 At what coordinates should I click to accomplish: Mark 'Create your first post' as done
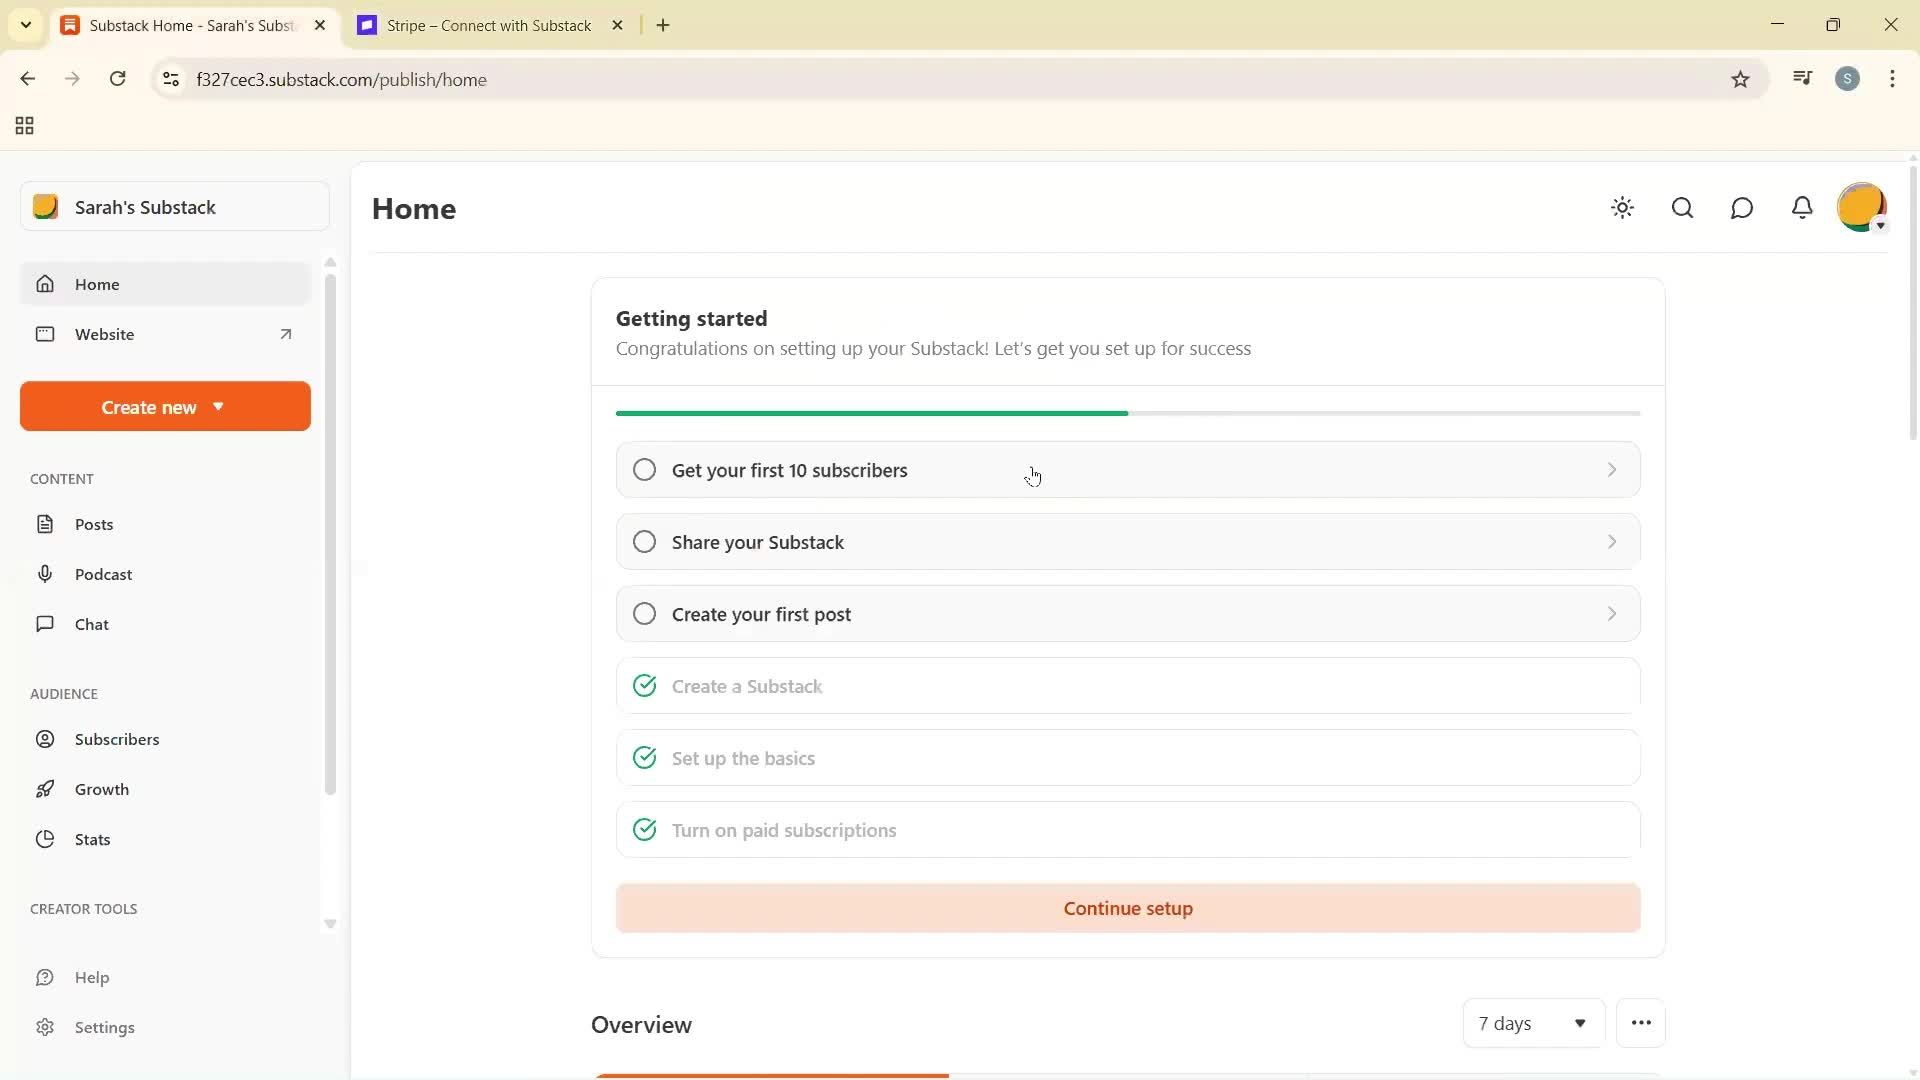(644, 613)
